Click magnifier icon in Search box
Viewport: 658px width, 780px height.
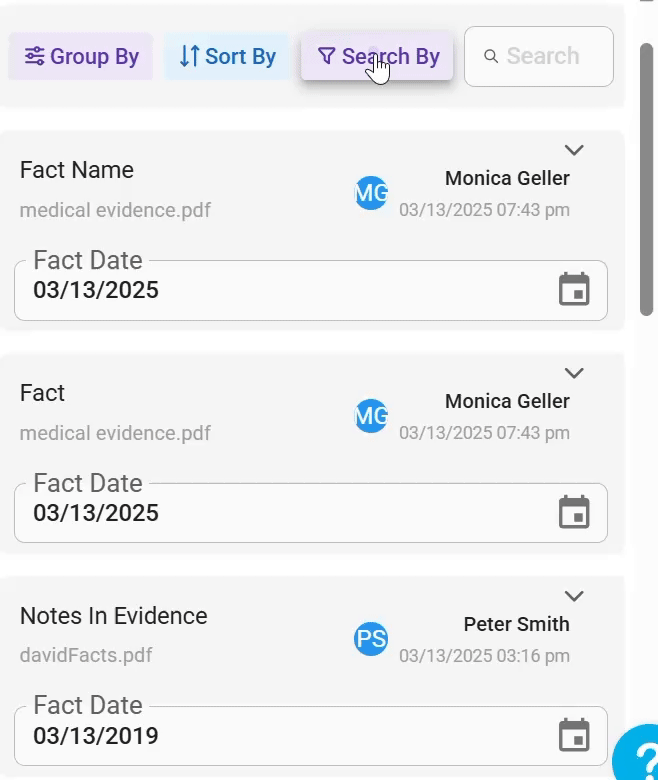[491, 56]
